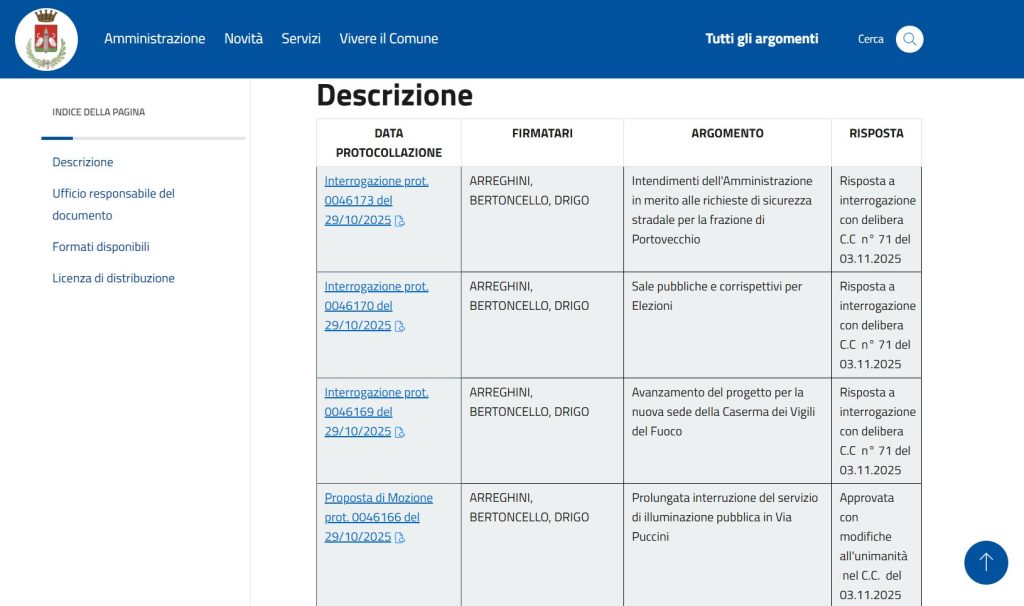This screenshot has height=606, width=1024.
Task: Click the municipal coat of arms logo
Action: [46, 39]
